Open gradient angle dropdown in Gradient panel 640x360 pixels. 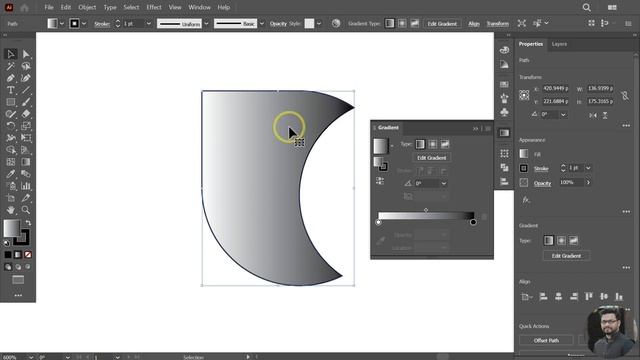click(444, 184)
